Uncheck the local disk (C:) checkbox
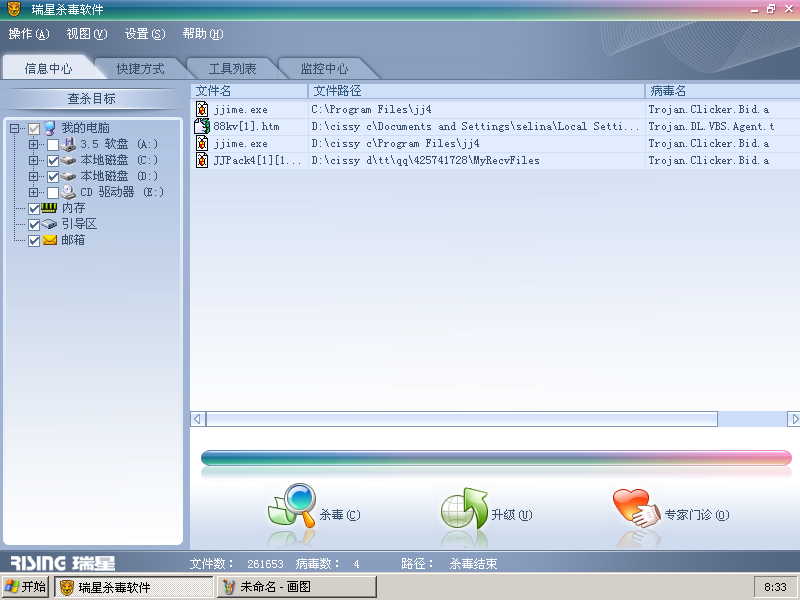Viewport: 800px width, 600px height. point(53,161)
